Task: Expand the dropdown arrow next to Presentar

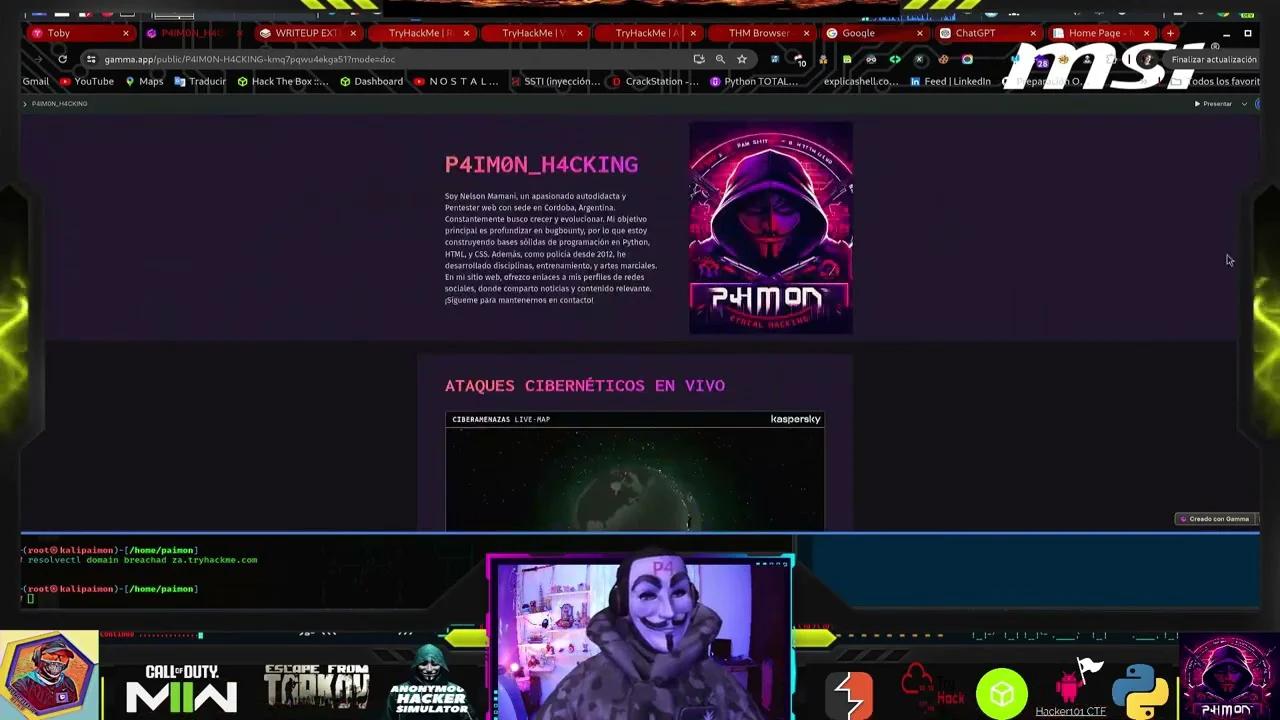Action: (1244, 104)
